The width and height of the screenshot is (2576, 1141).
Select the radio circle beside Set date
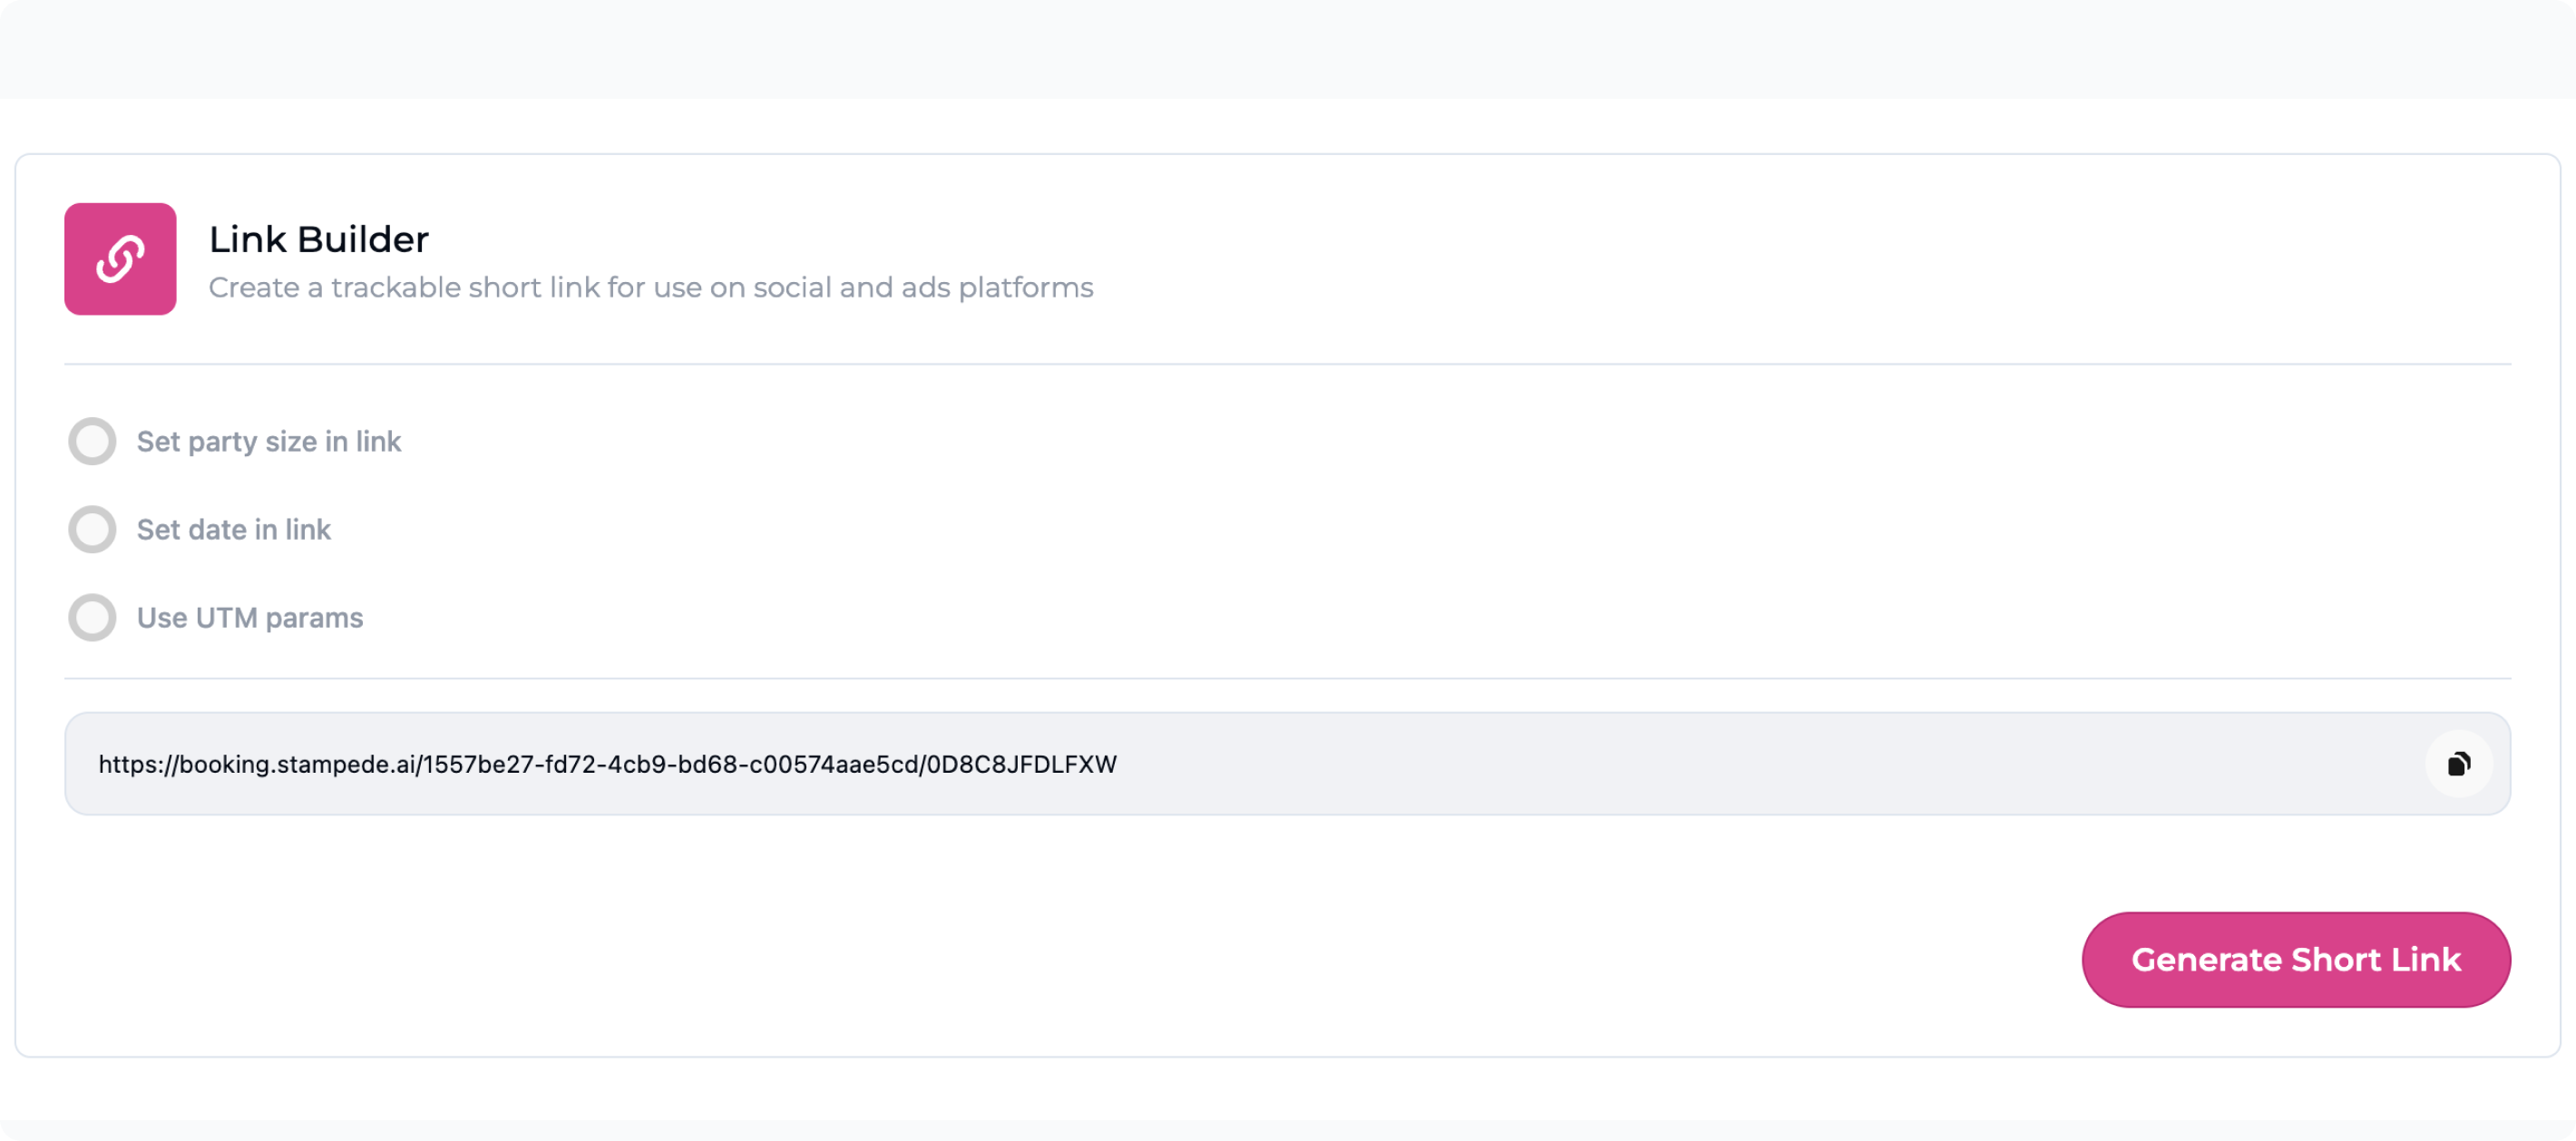click(92, 529)
